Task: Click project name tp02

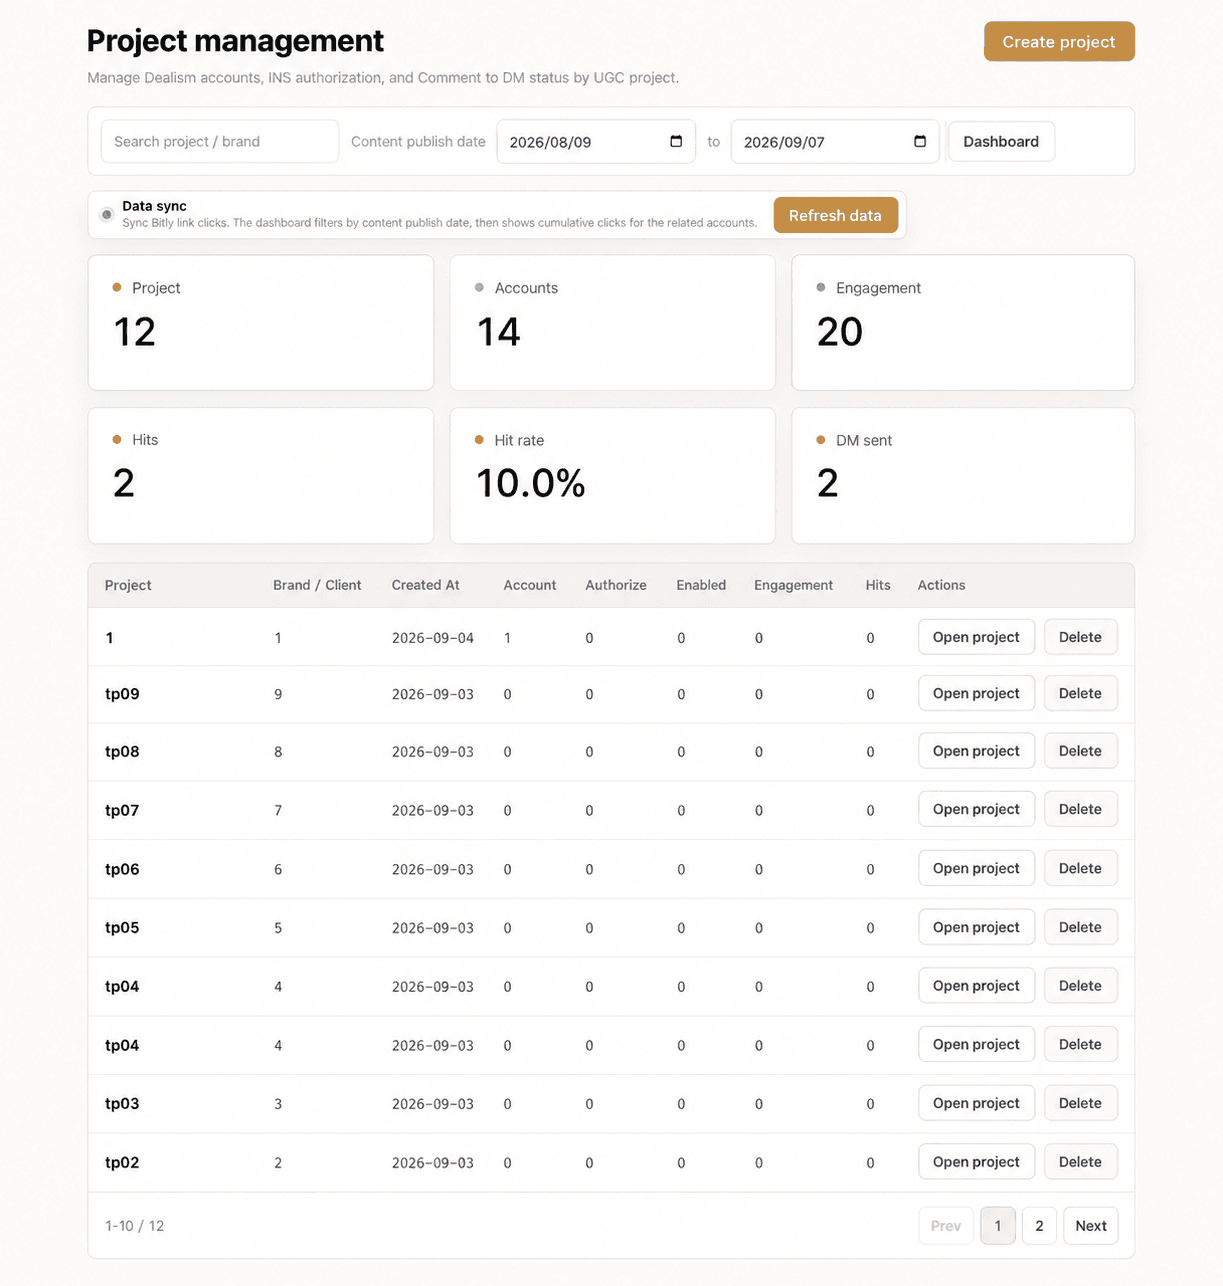Action: click(122, 1163)
